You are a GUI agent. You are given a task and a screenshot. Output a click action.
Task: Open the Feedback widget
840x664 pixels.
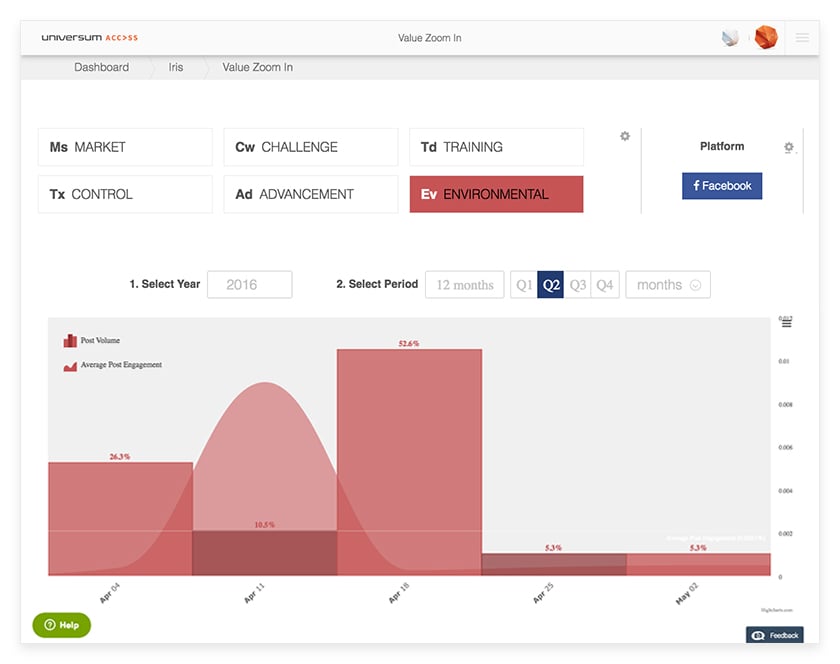775,635
